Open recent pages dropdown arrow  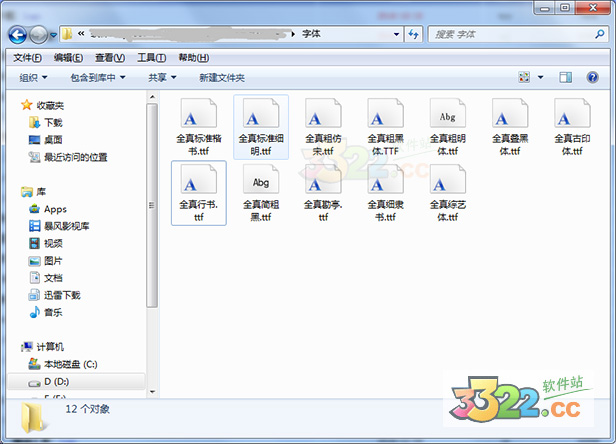[53, 35]
